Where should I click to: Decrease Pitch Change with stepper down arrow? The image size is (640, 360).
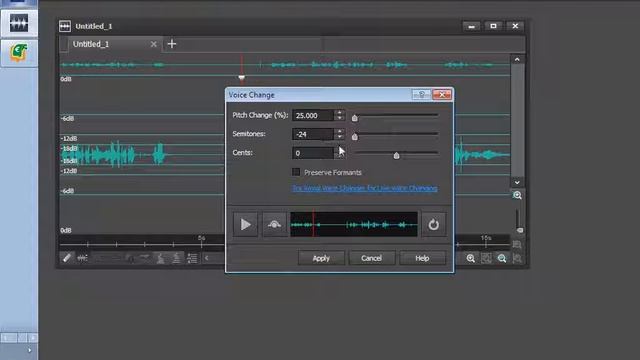click(340, 118)
